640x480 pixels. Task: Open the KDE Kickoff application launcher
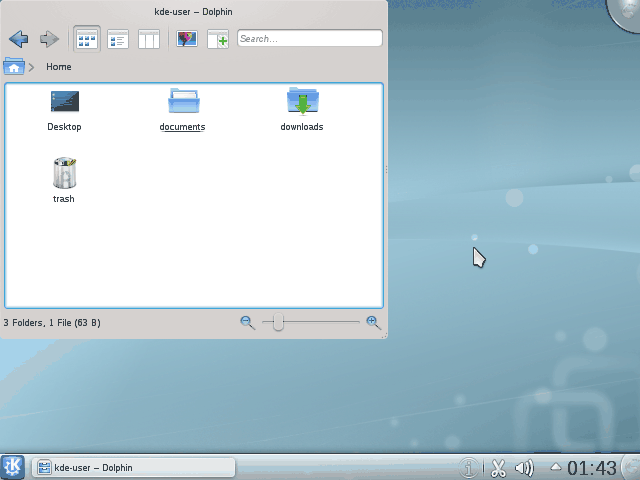pyautogui.click(x=13, y=467)
